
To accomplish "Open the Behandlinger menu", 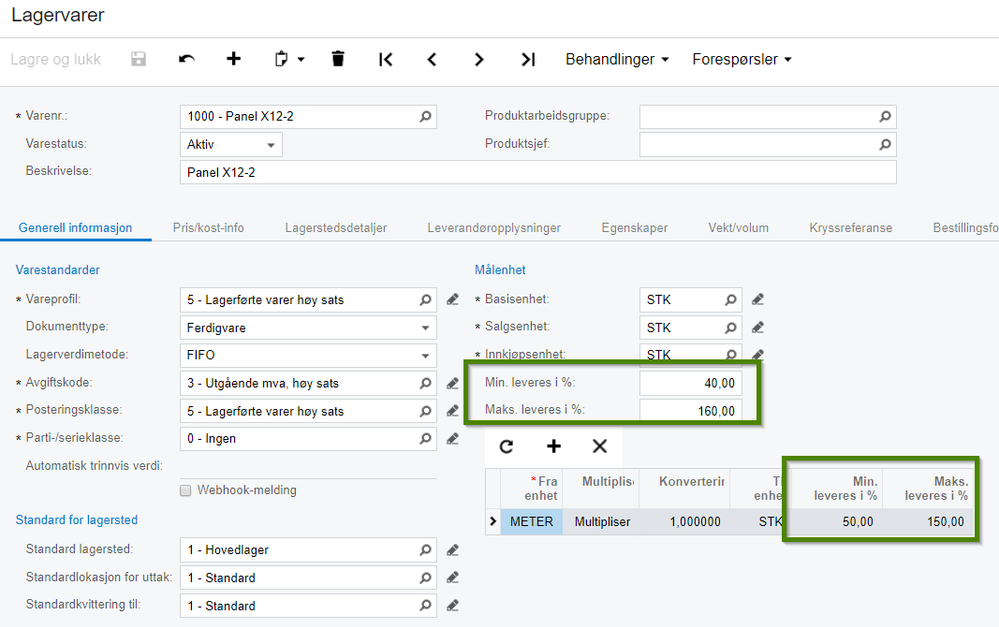I will click(617, 60).
